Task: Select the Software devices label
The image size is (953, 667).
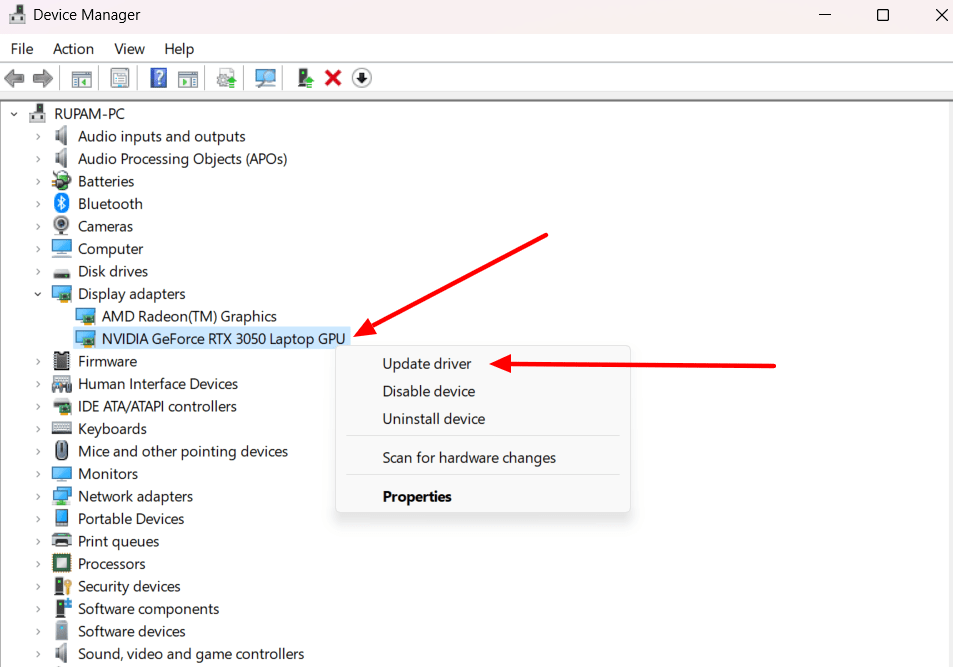Action: (x=131, y=631)
